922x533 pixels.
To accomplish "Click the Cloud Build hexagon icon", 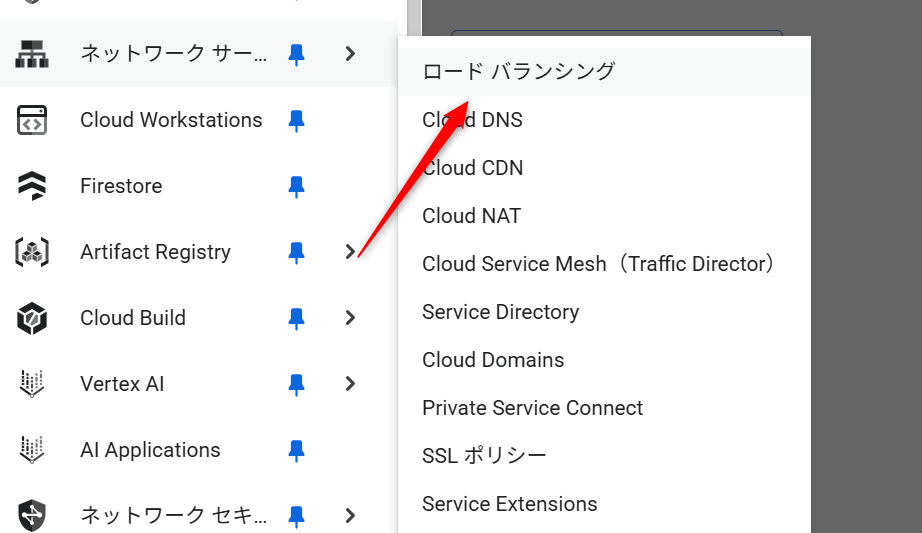I will pyautogui.click(x=32, y=318).
